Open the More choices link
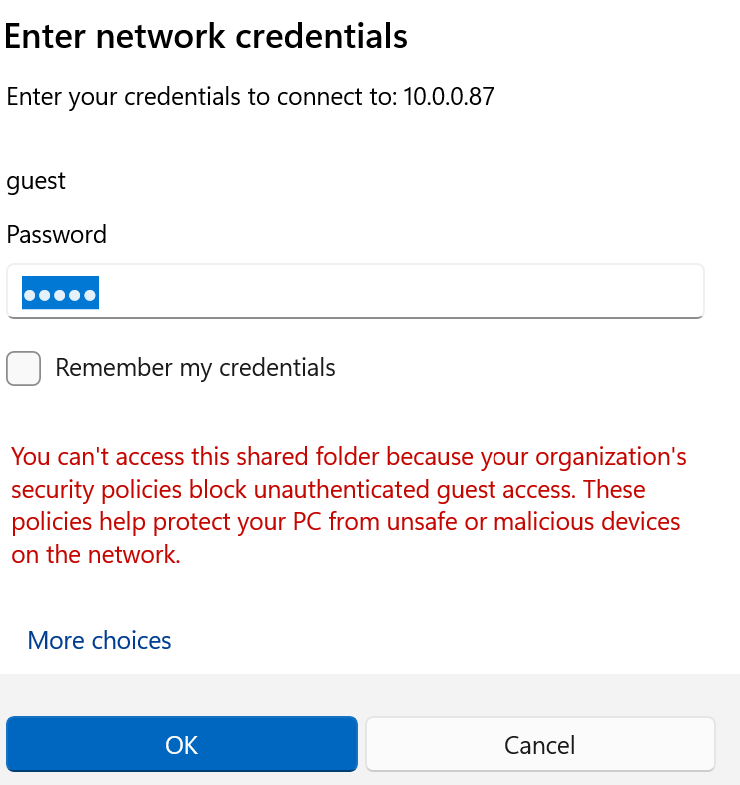The image size is (740, 785). (x=99, y=640)
